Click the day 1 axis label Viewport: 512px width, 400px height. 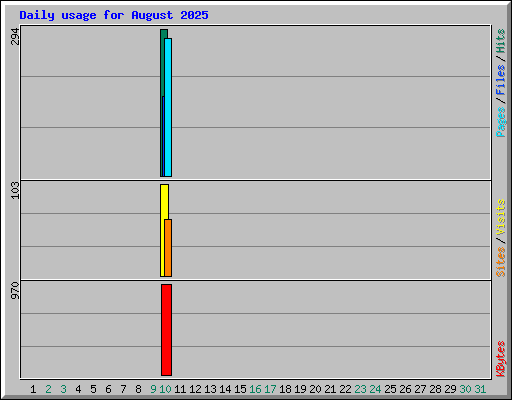(x=33, y=389)
